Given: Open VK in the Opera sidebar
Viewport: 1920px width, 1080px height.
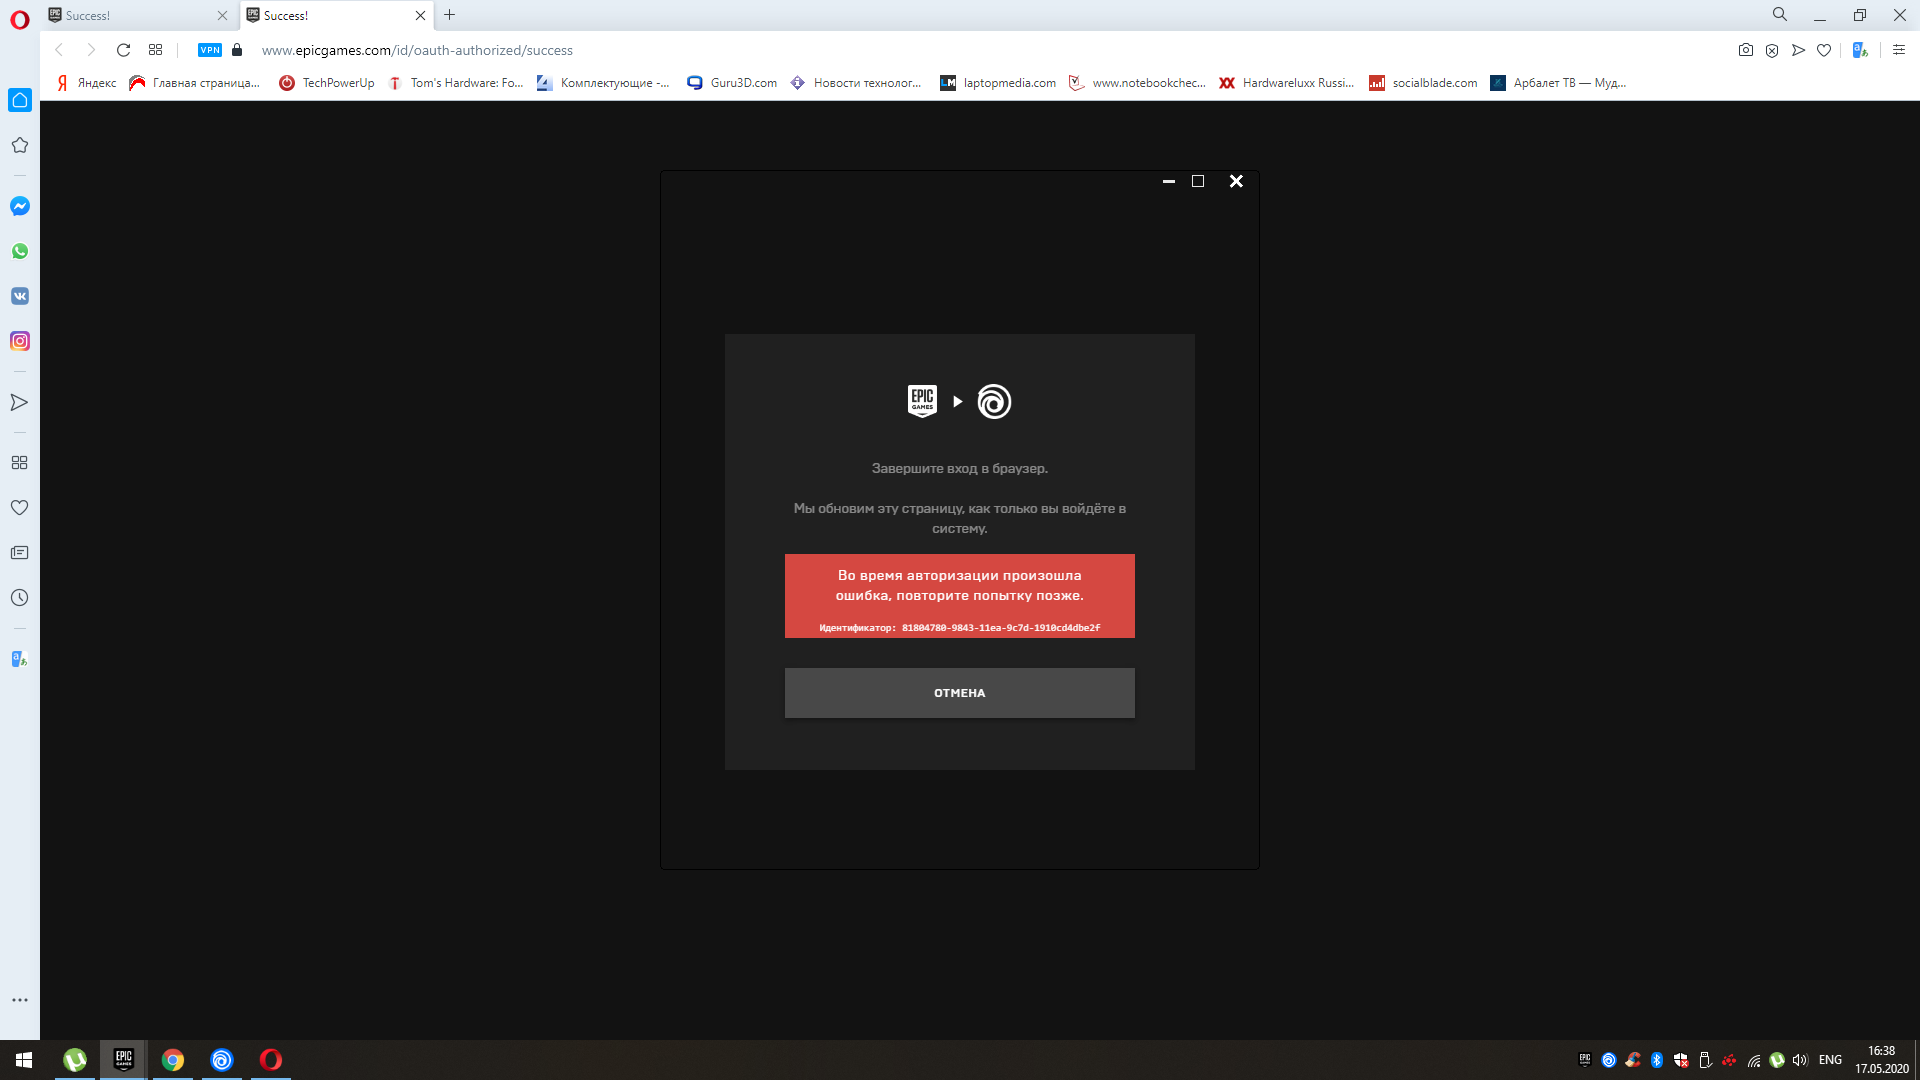Looking at the screenshot, I should (20, 296).
